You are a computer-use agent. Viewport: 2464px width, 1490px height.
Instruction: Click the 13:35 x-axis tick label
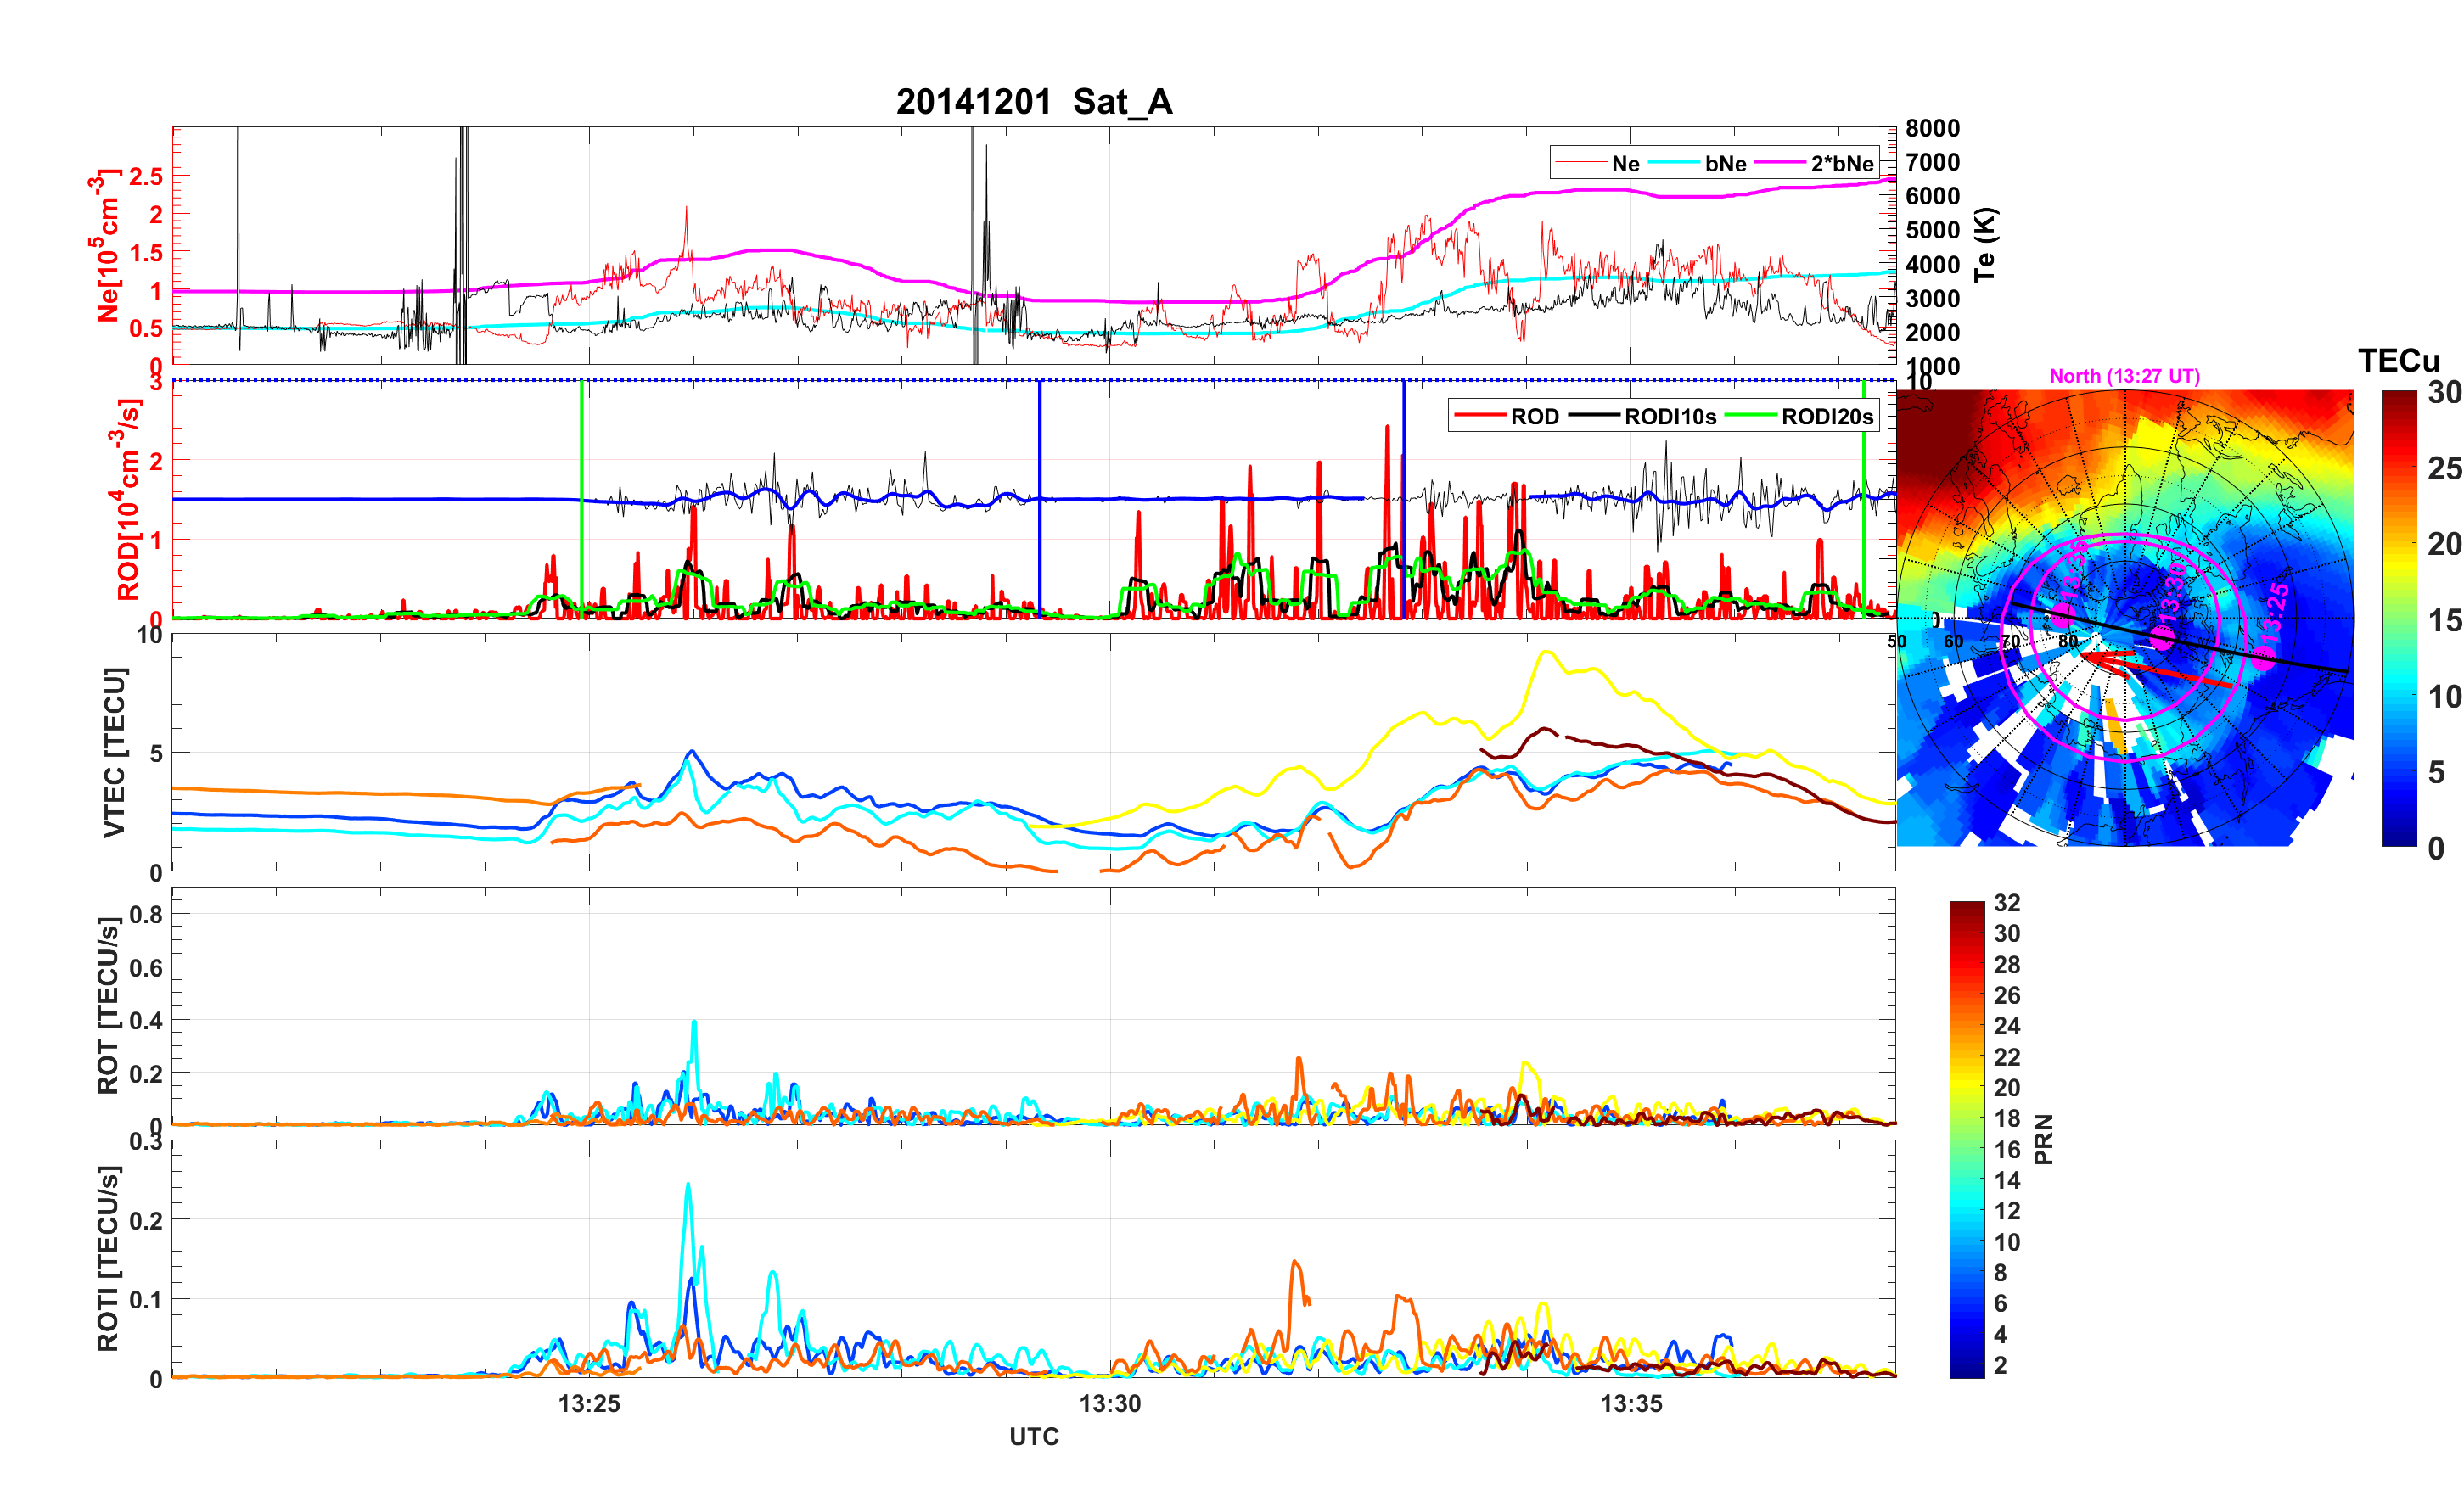tap(1631, 1403)
